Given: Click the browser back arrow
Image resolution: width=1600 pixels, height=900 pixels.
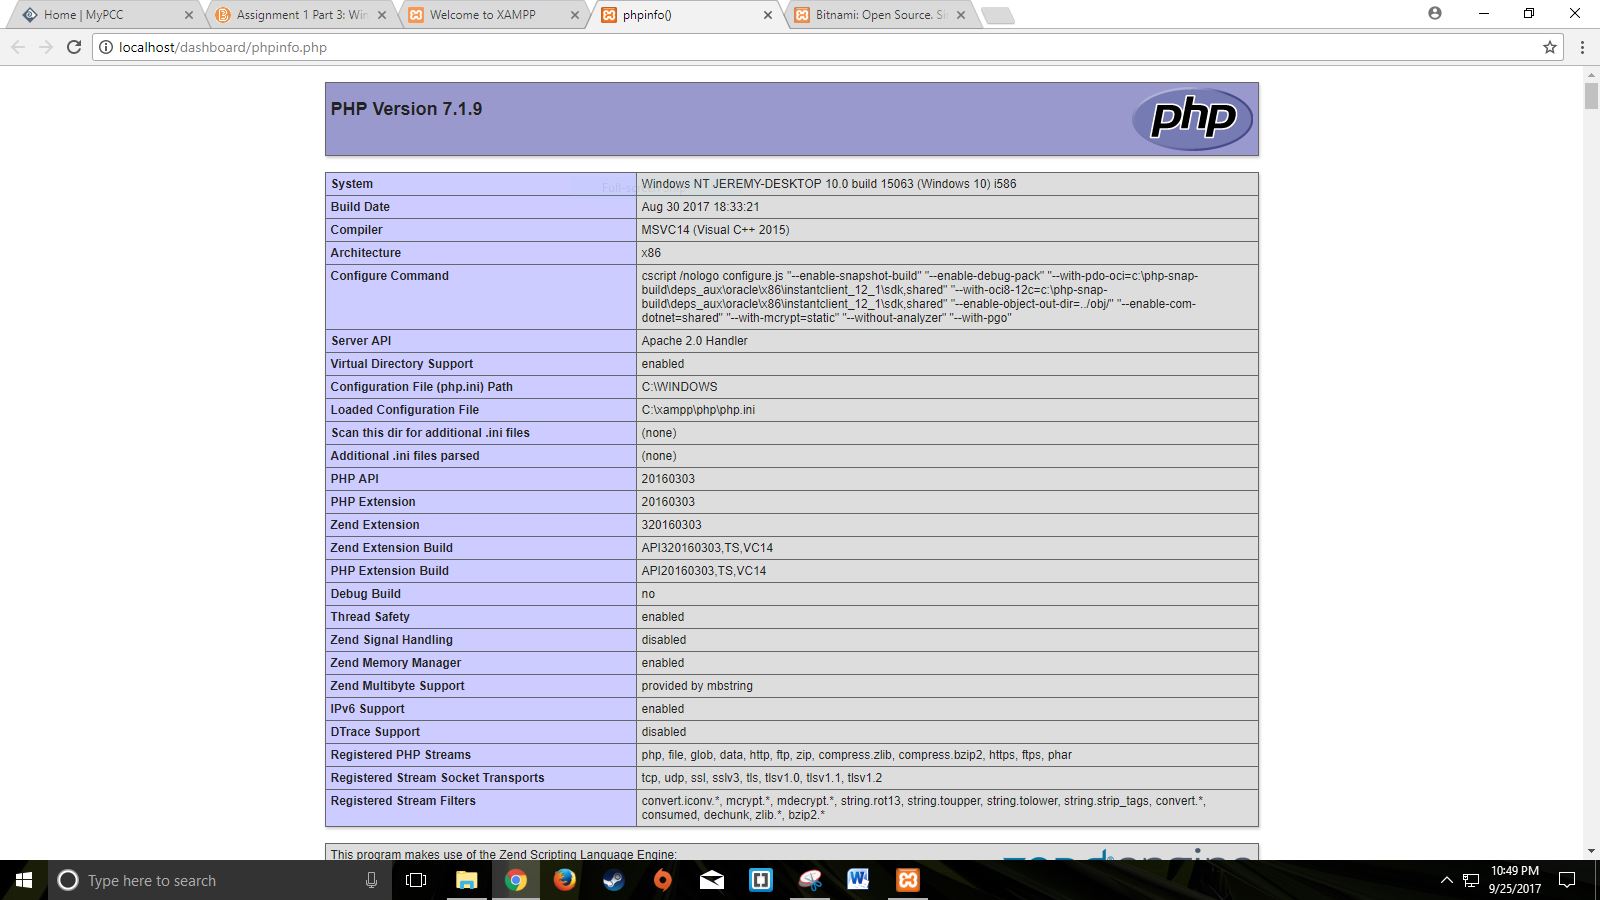Looking at the screenshot, I should pyautogui.click(x=18, y=47).
